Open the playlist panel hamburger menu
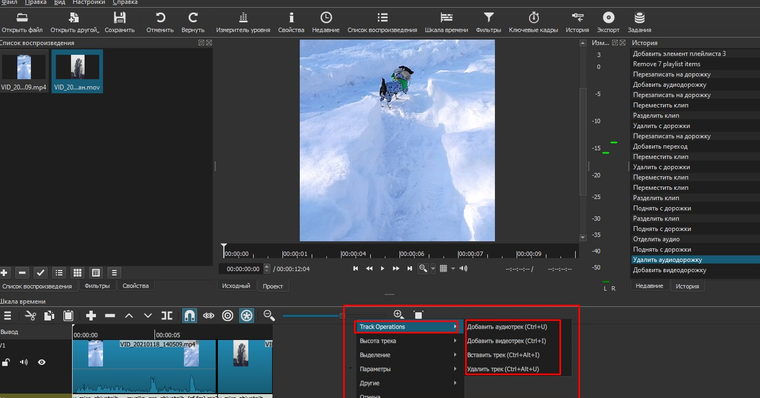760x398 pixels. tap(114, 273)
